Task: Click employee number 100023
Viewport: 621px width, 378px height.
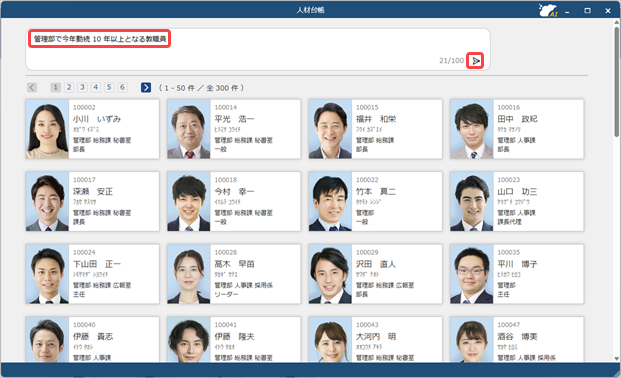Action: coord(509,180)
